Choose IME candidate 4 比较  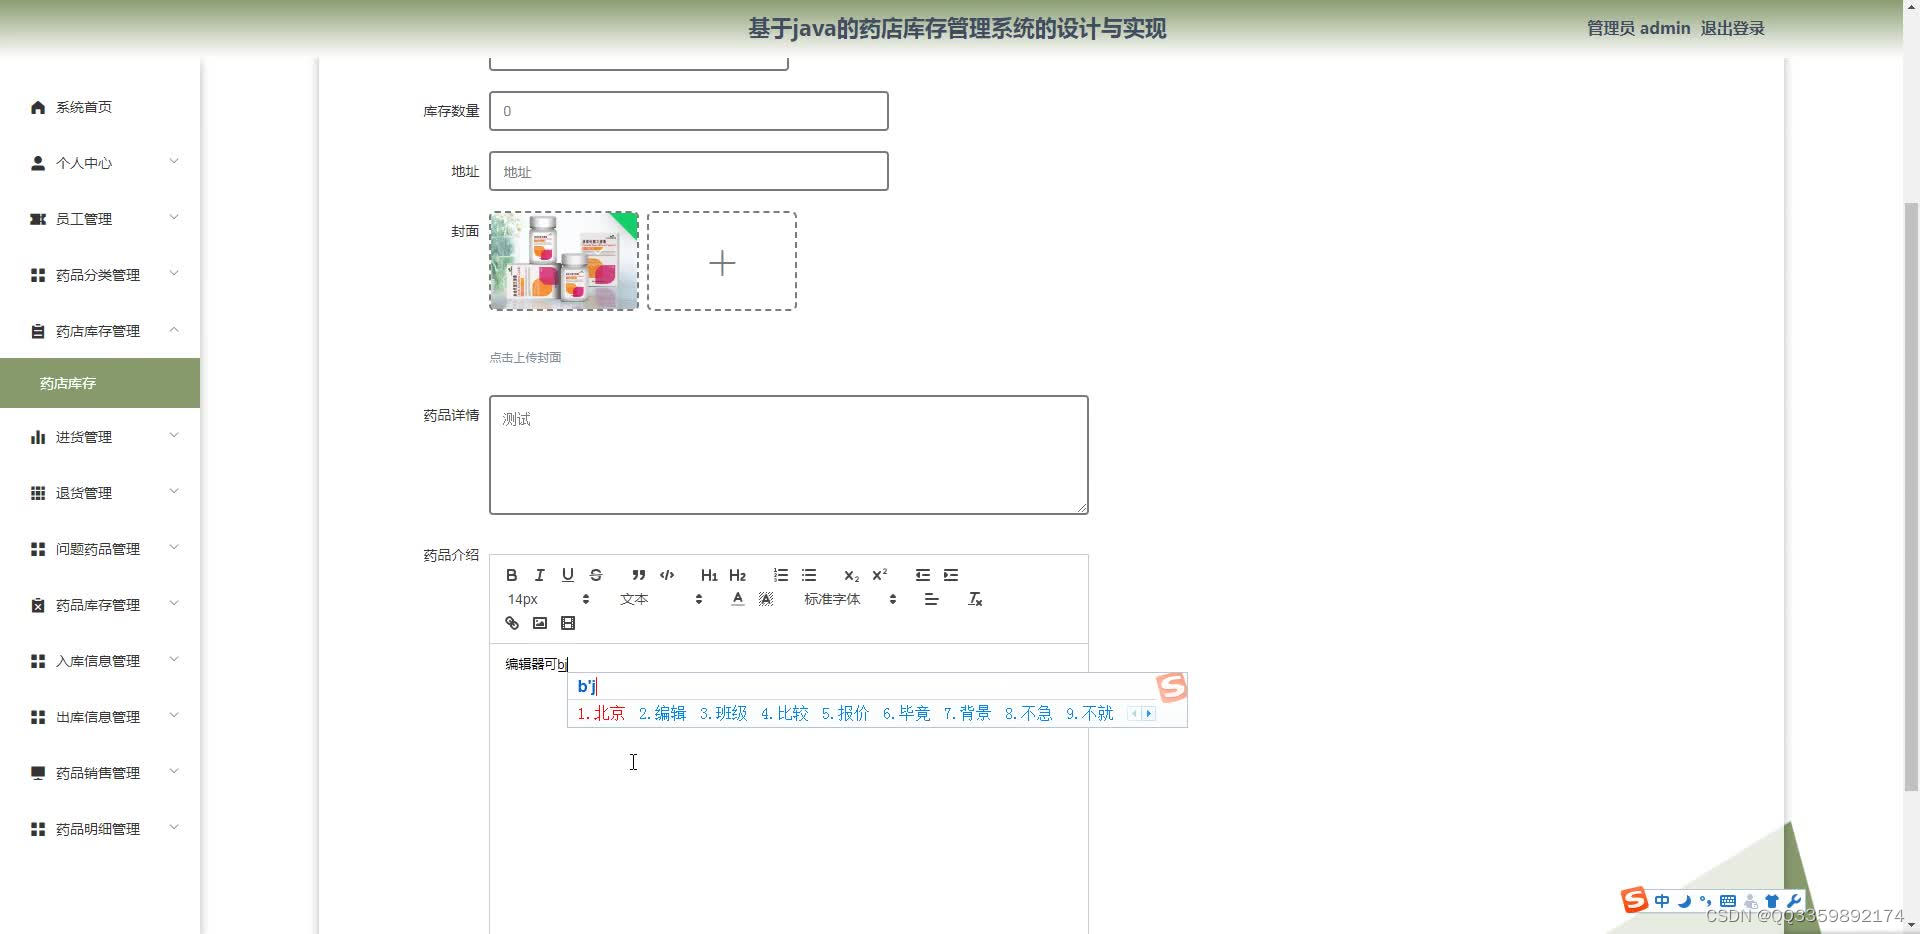(x=784, y=713)
